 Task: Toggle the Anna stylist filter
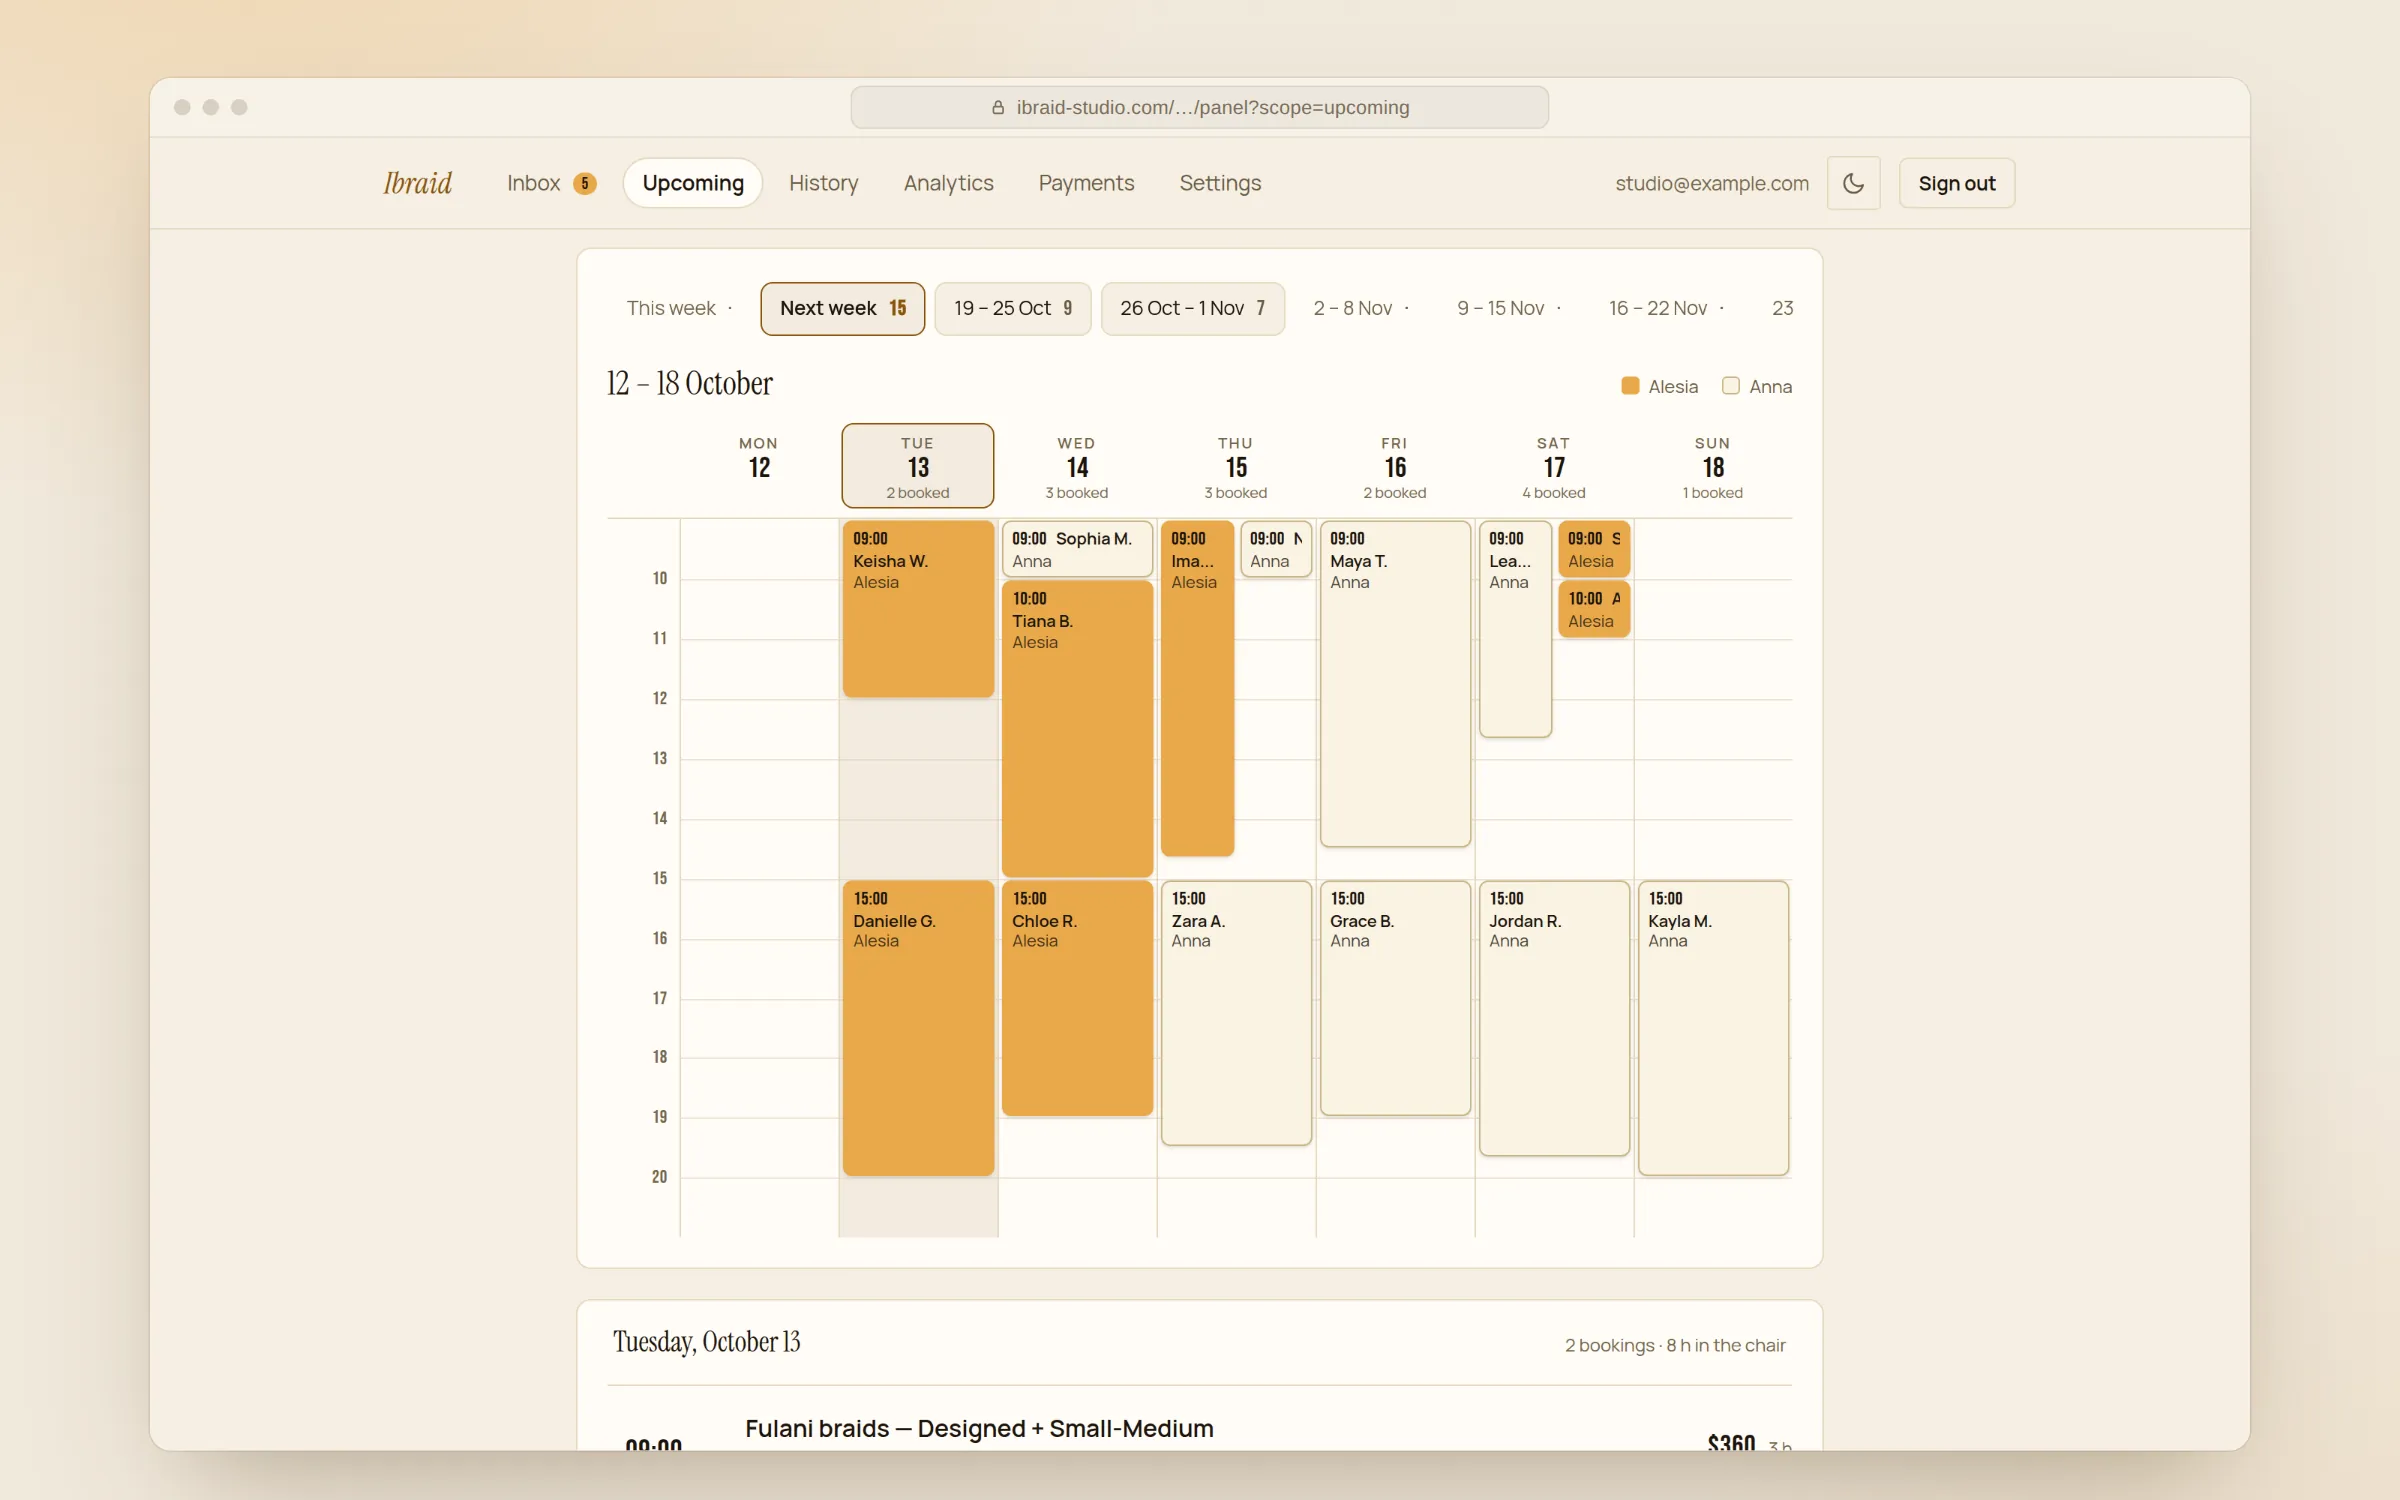(1757, 386)
